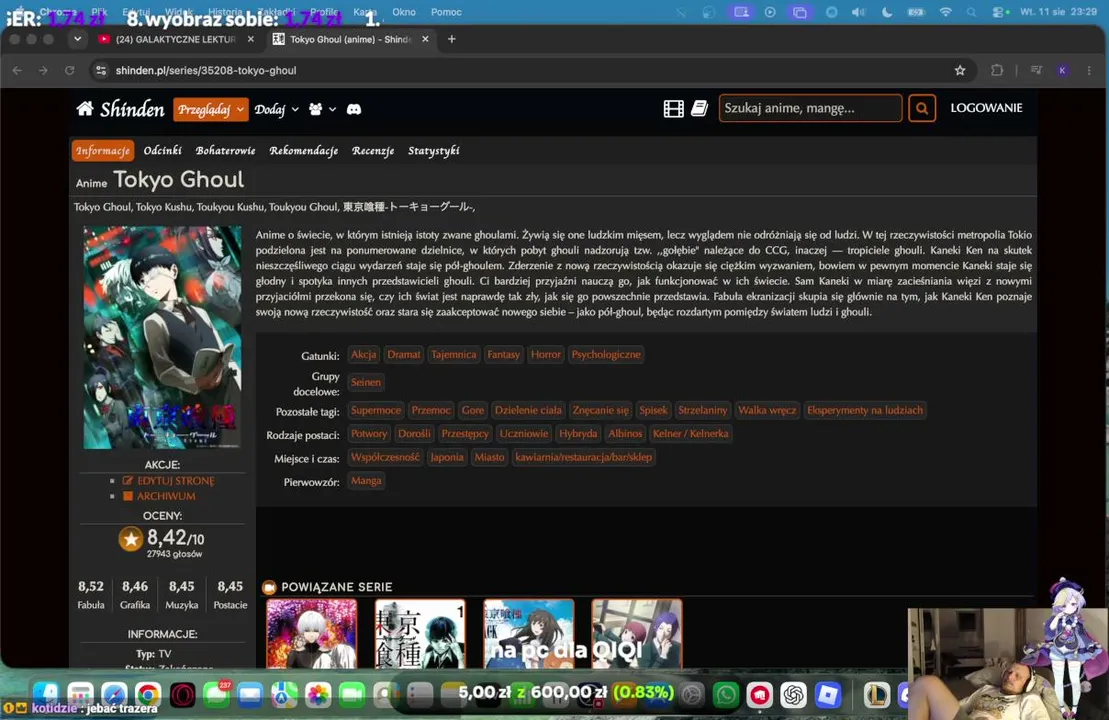
Task: Open the Recenzje tab
Action: [x=373, y=151]
